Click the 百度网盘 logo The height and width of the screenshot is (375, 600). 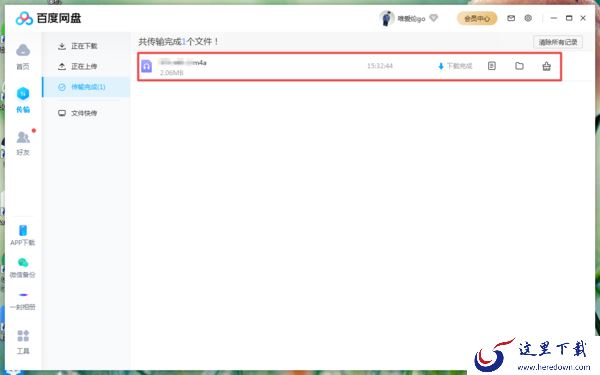pyautogui.click(x=48, y=18)
